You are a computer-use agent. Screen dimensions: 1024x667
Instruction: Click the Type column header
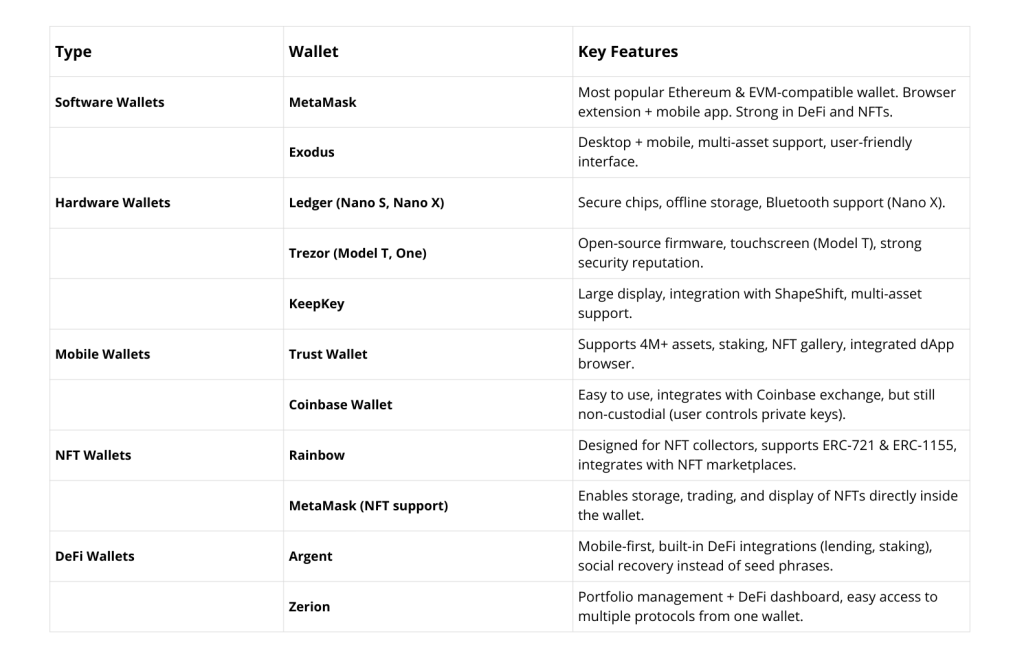pos(73,52)
